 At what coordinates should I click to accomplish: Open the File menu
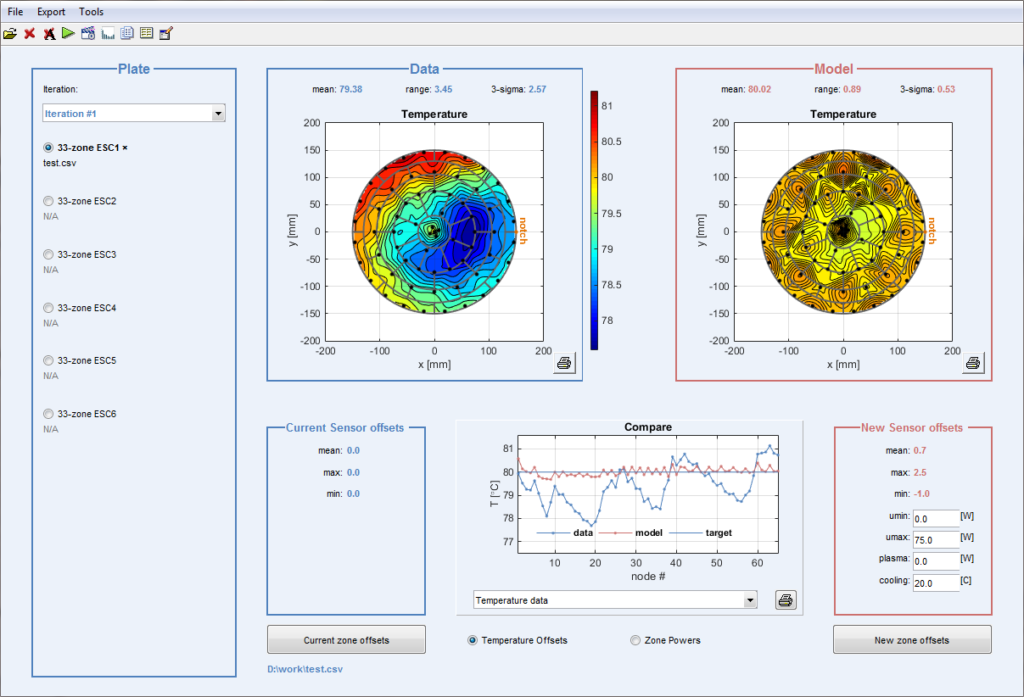click(15, 12)
